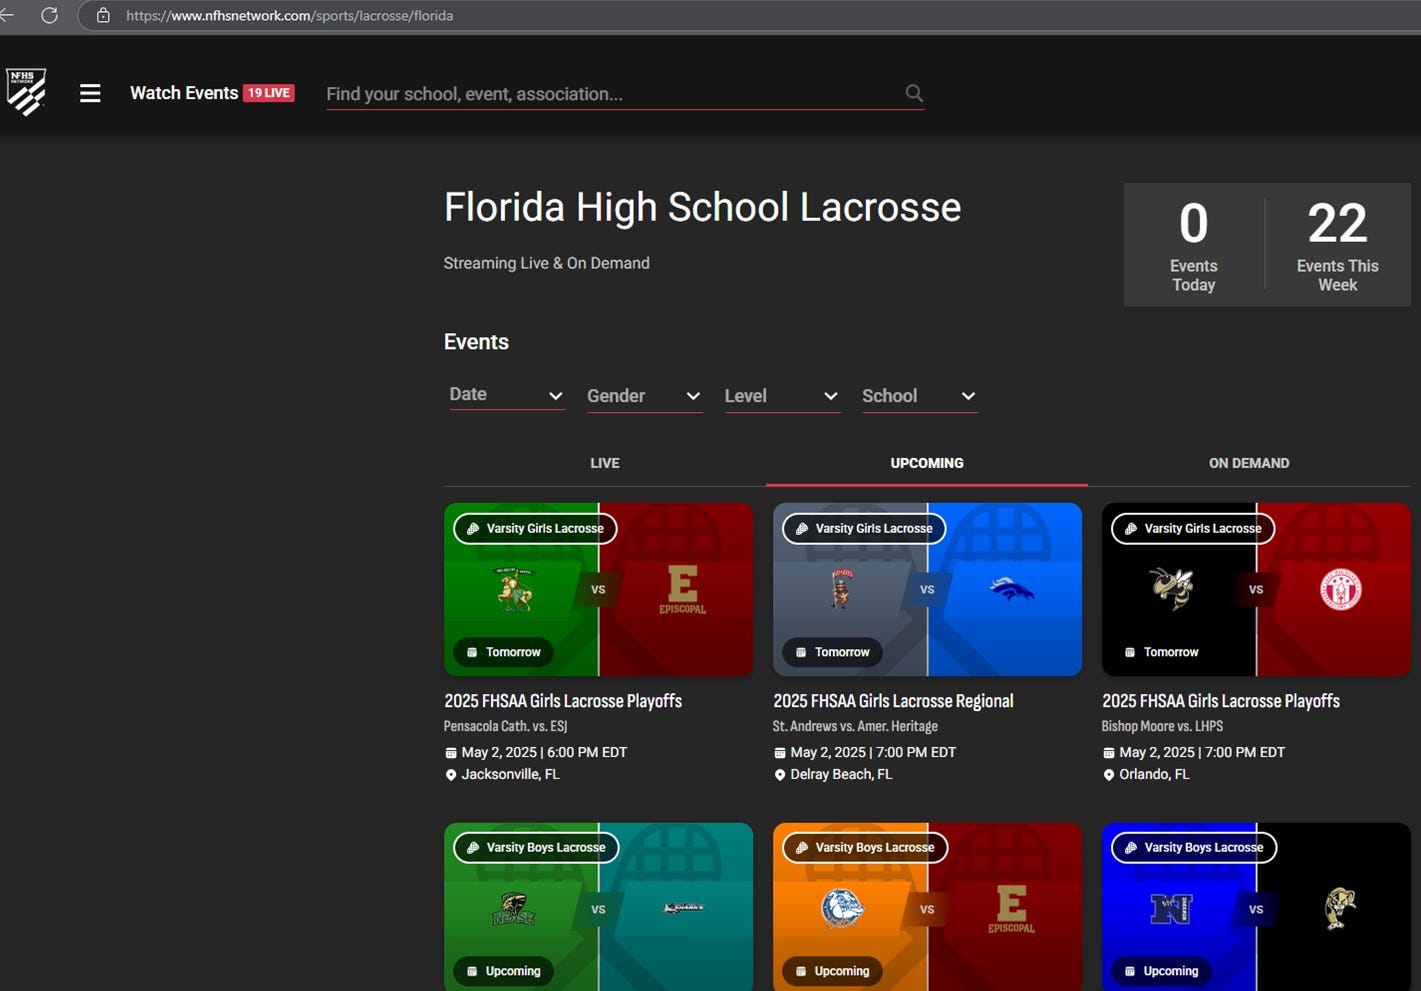1421x991 pixels.
Task: Switch to the ON DEMAND tab
Action: coord(1249,463)
